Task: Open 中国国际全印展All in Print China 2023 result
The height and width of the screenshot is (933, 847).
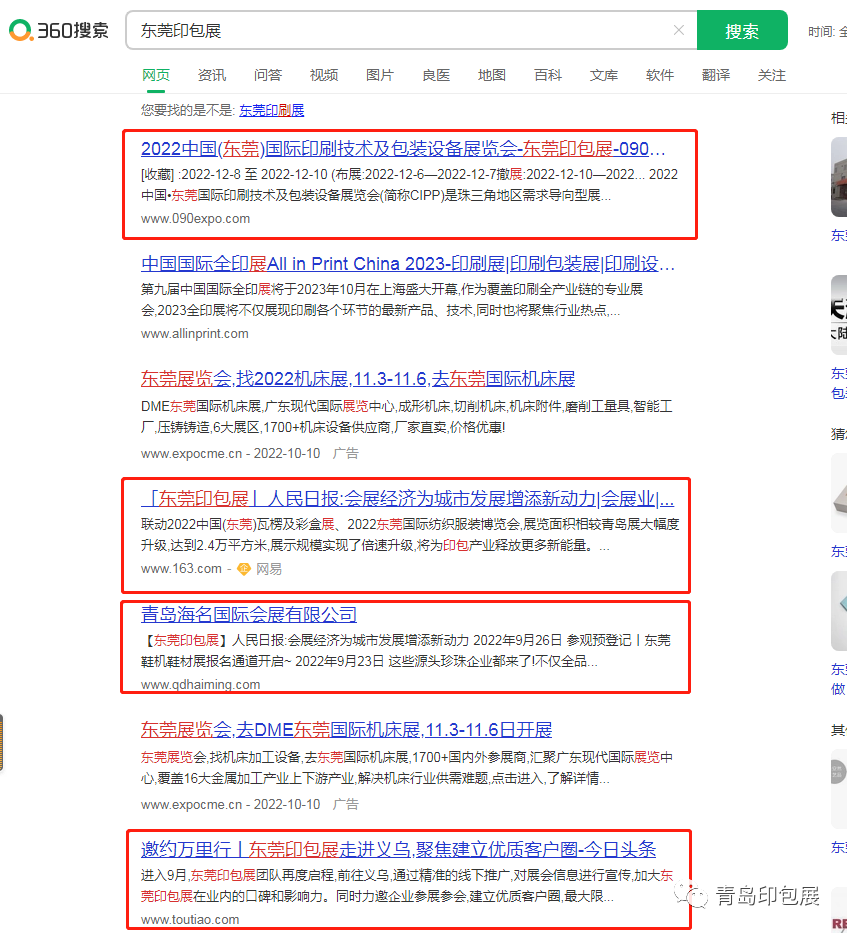Action: [408, 264]
